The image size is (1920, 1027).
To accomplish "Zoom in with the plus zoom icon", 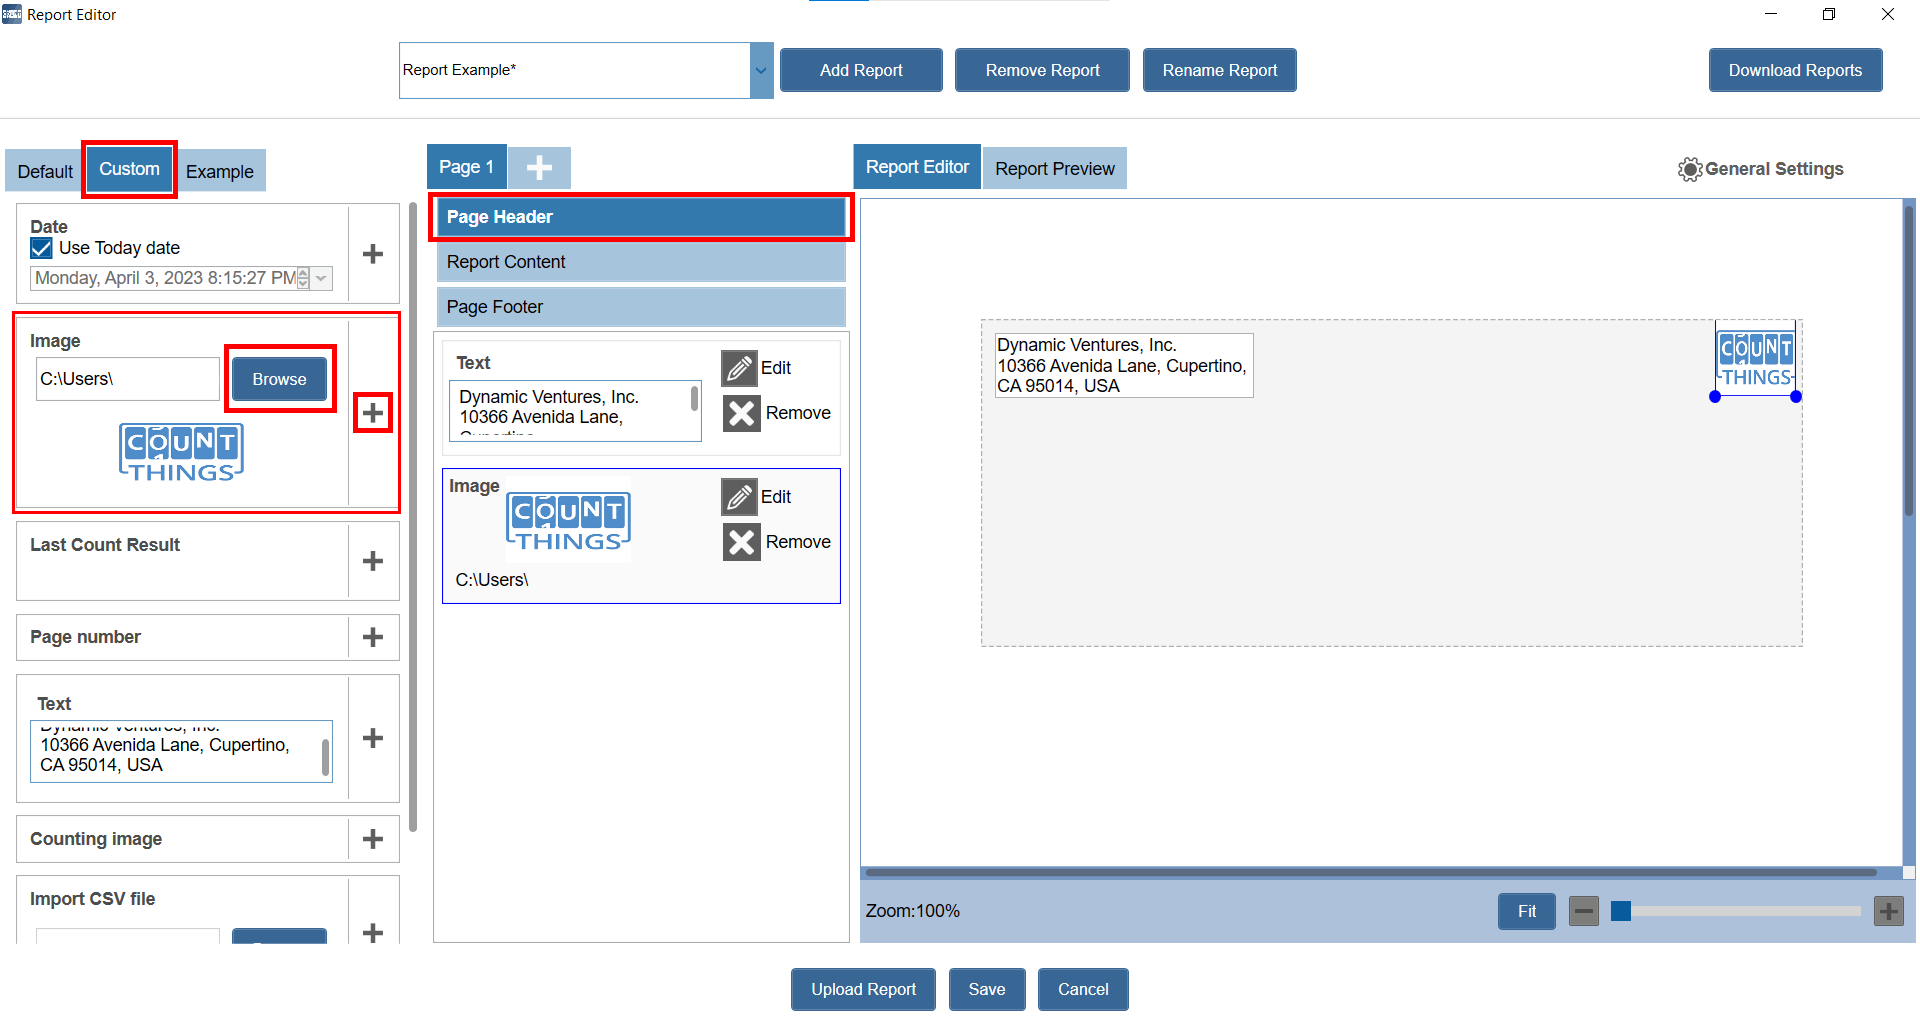I will click(x=1888, y=911).
